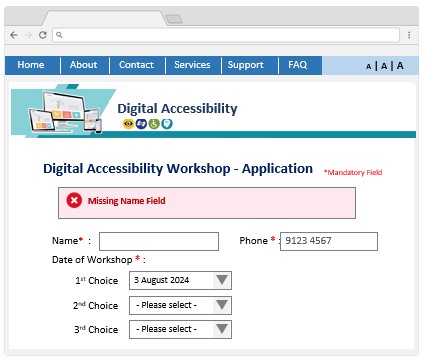The width and height of the screenshot is (426, 362).
Task: Click the browser forward arrow
Action: click(x=28, y=35)
